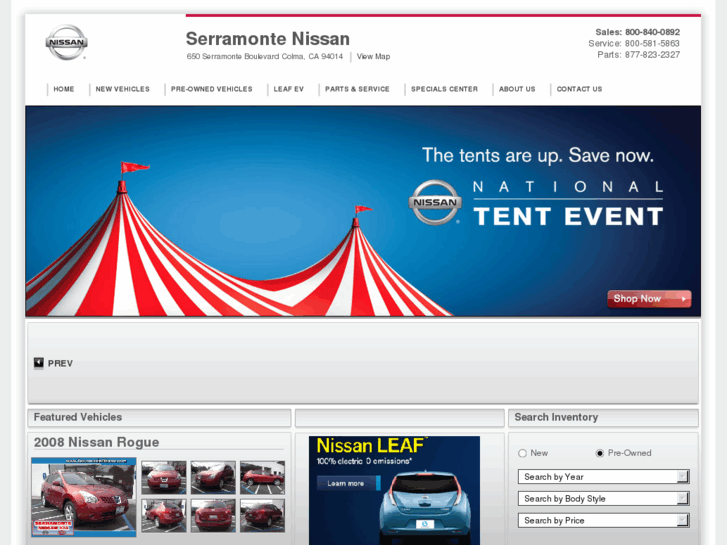Open first bottom-row Rogue thumbnail
Screen dimensions: 727x545
(x=164, y=515)
